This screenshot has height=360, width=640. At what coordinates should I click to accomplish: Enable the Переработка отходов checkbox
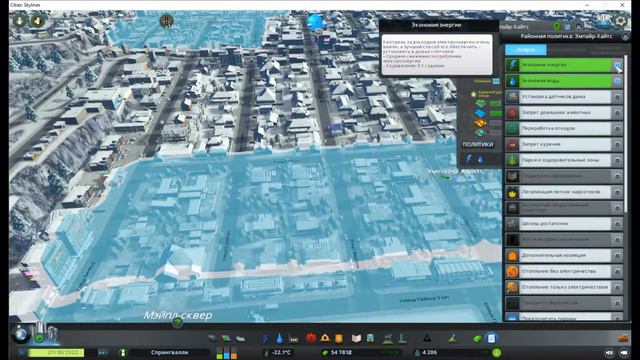617,129
